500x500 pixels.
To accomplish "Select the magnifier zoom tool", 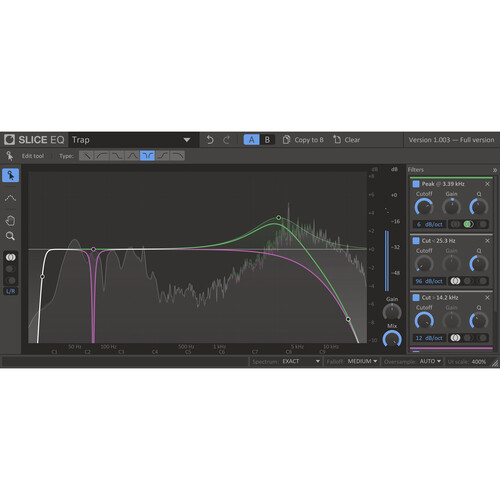I will tap(10, 236).
